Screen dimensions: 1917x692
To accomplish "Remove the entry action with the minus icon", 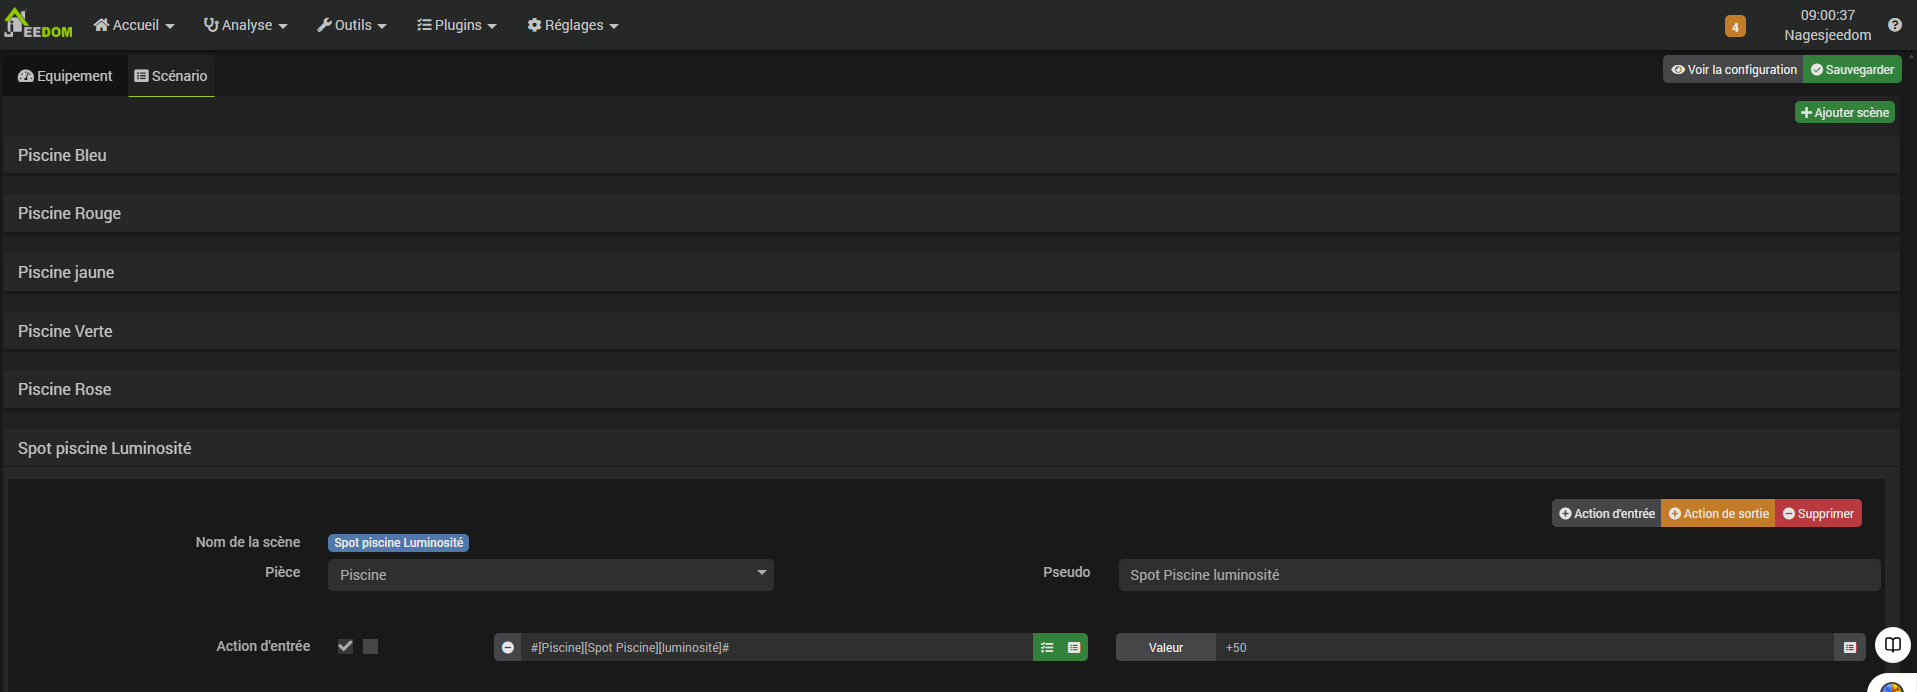I will 508,648.
